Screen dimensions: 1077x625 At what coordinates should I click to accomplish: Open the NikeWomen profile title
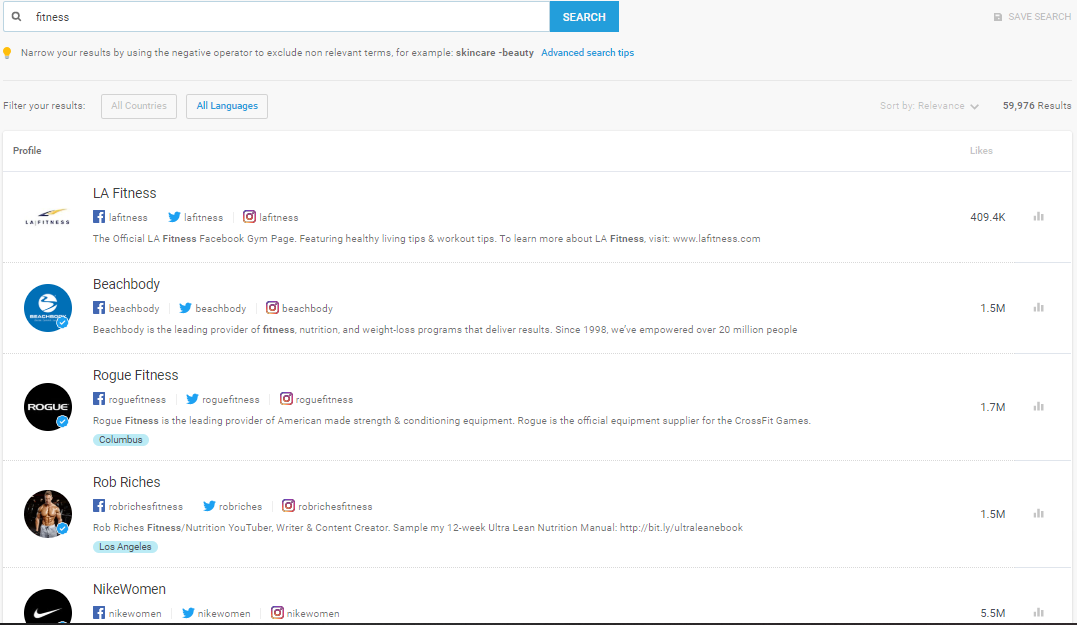tap(129, 589)
